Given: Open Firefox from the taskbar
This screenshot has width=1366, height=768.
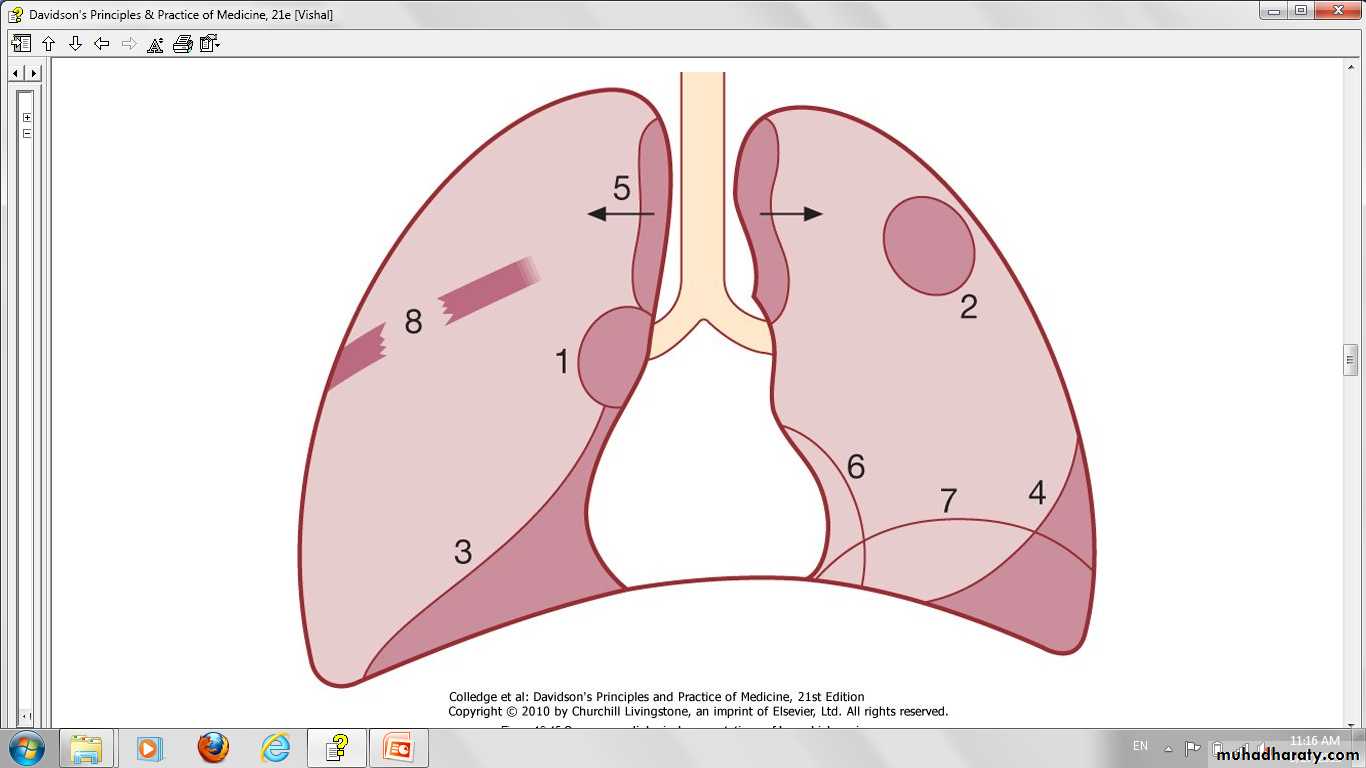Looking at the screenshot, I should 212,747.
